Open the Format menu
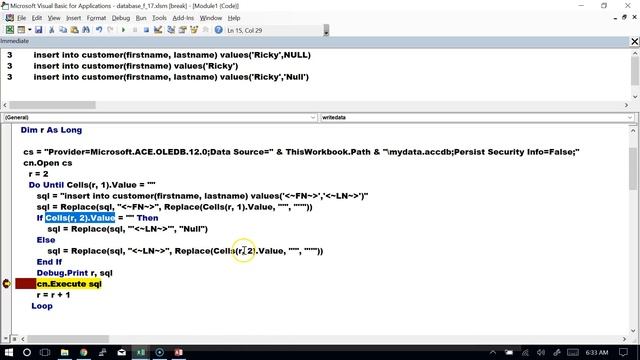Image resolution: width=640 pixels, height=360 pixels. click(96, 18)
